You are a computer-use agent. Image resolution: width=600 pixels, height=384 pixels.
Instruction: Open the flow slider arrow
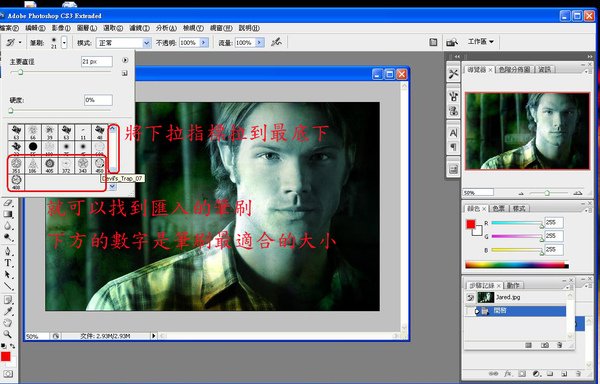(x=260, y=43)
